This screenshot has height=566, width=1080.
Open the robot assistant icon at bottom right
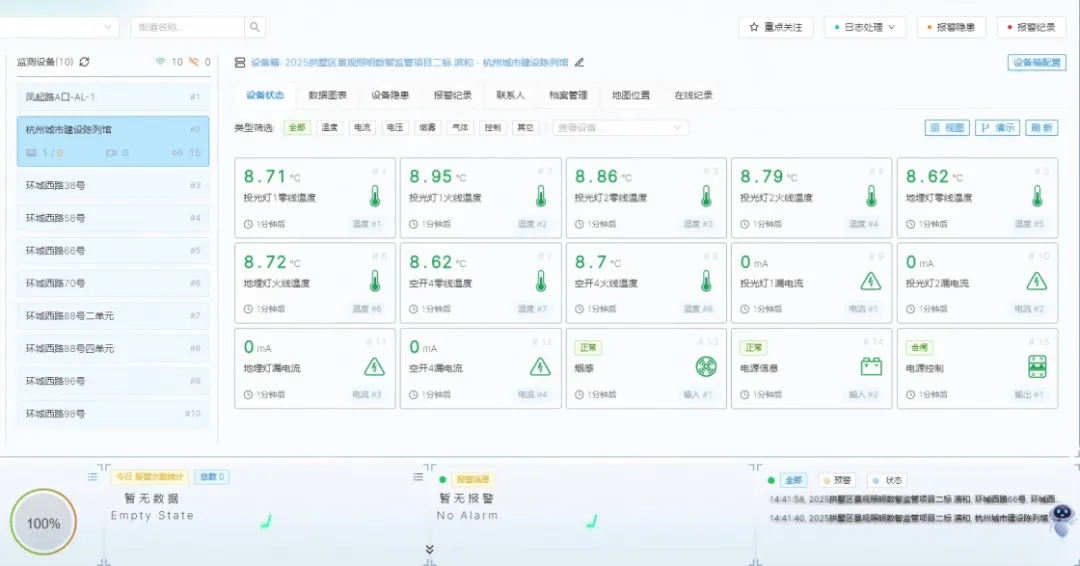coord(1060,520)
